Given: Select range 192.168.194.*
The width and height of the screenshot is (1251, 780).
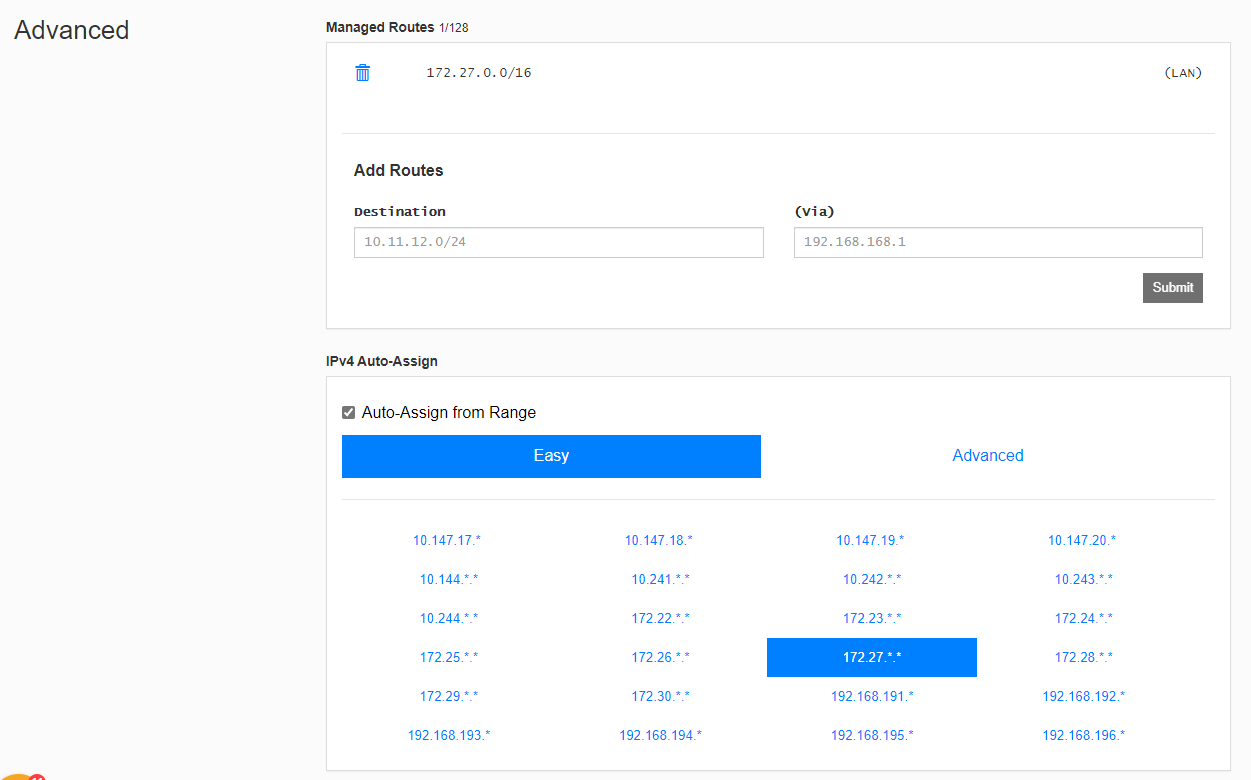Looking at the screenshot, I should (661, 735).
